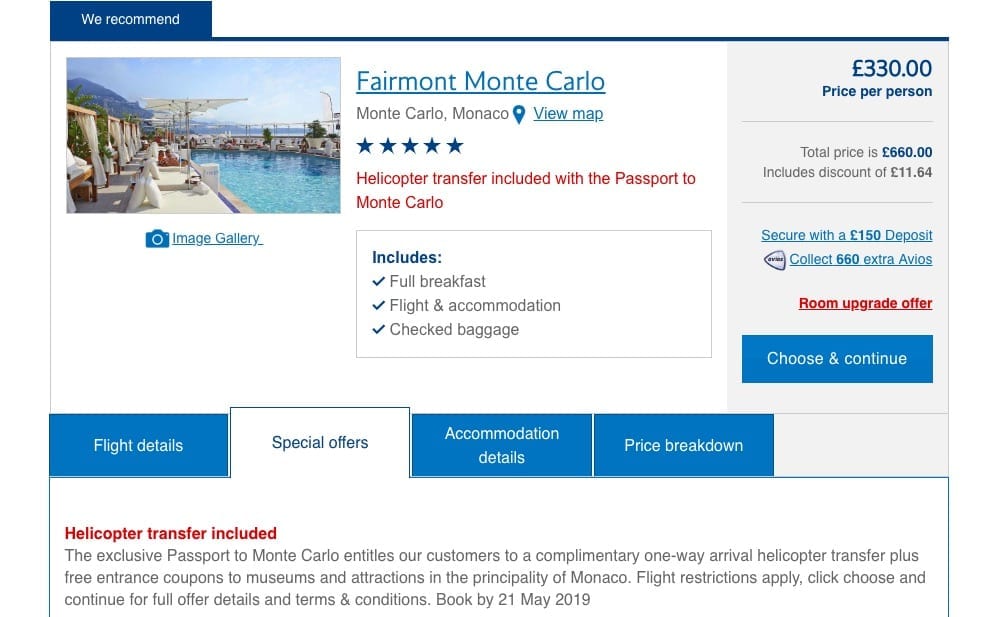Screen dimensions: 1001x617
Task: Click the map pin icon near Monaco
Action: pos(519,115)
